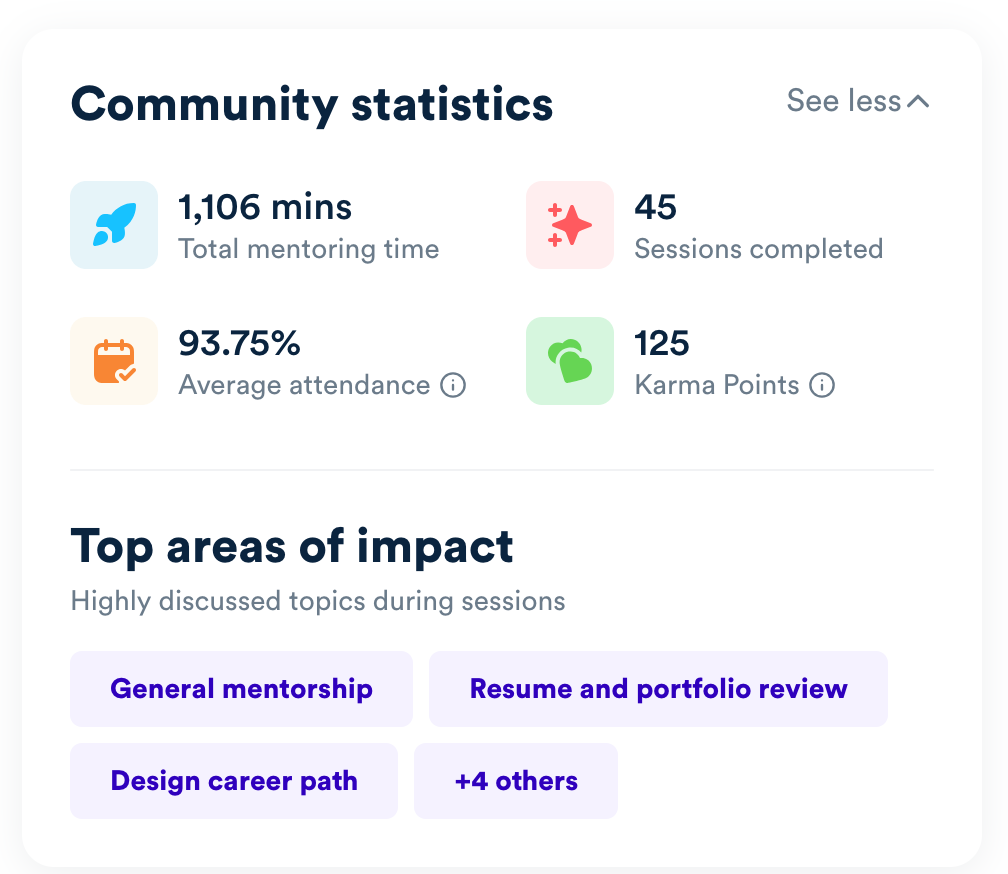Click the Top areas of impact heading
Screen dimensions: 1008x874
pos(292,547)
